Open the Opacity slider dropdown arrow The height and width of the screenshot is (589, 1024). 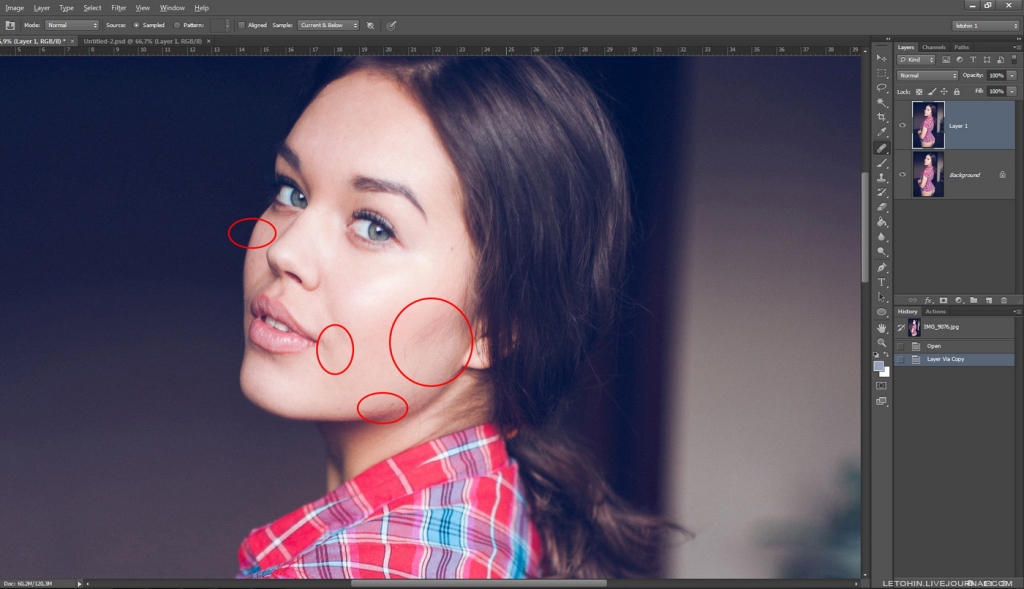1012,76
